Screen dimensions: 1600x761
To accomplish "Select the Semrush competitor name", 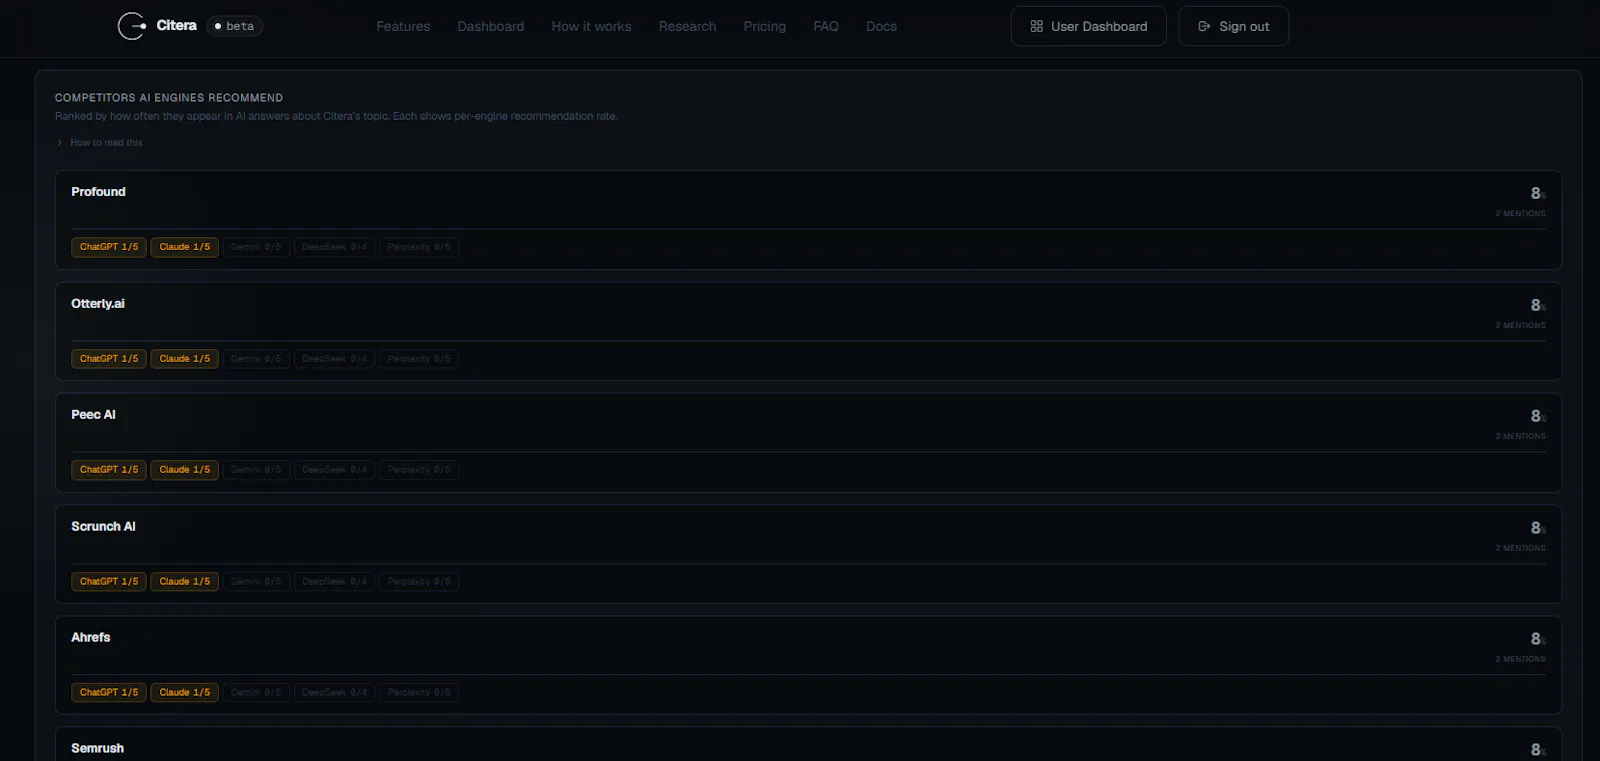I will [98, 749].
